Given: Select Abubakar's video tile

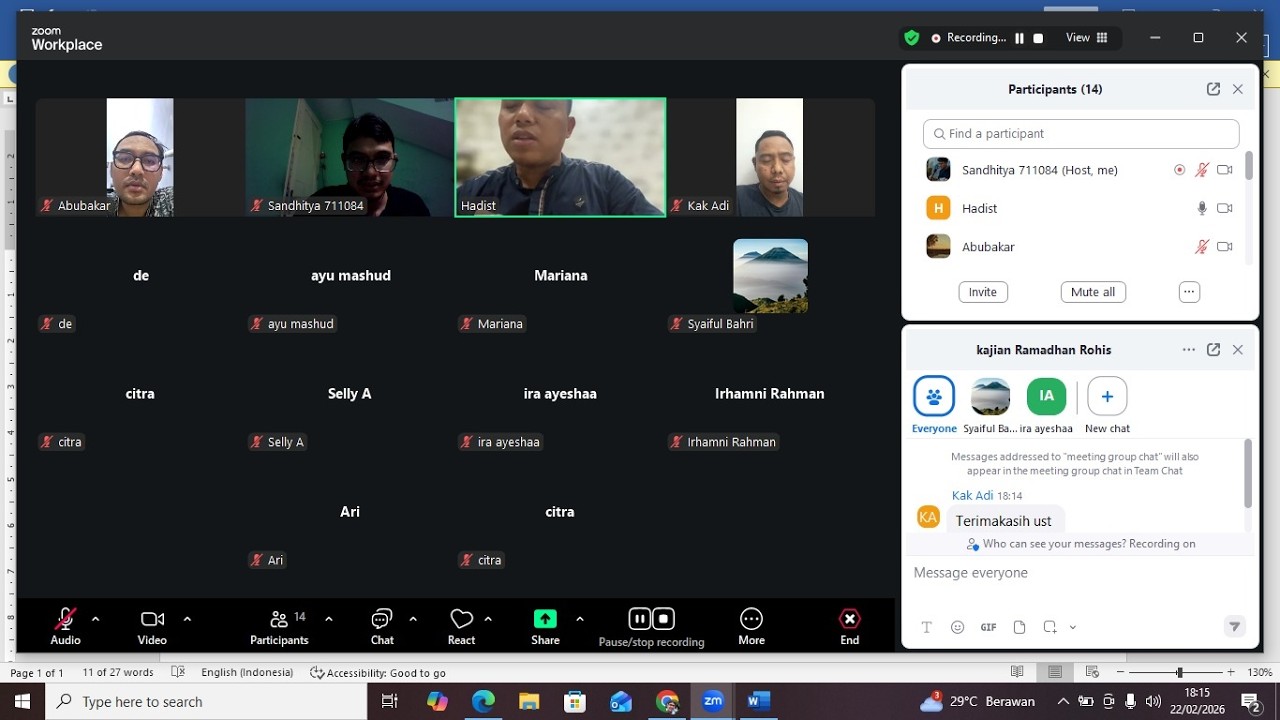Looking at the screenshot, I should [x=140, y=157].
